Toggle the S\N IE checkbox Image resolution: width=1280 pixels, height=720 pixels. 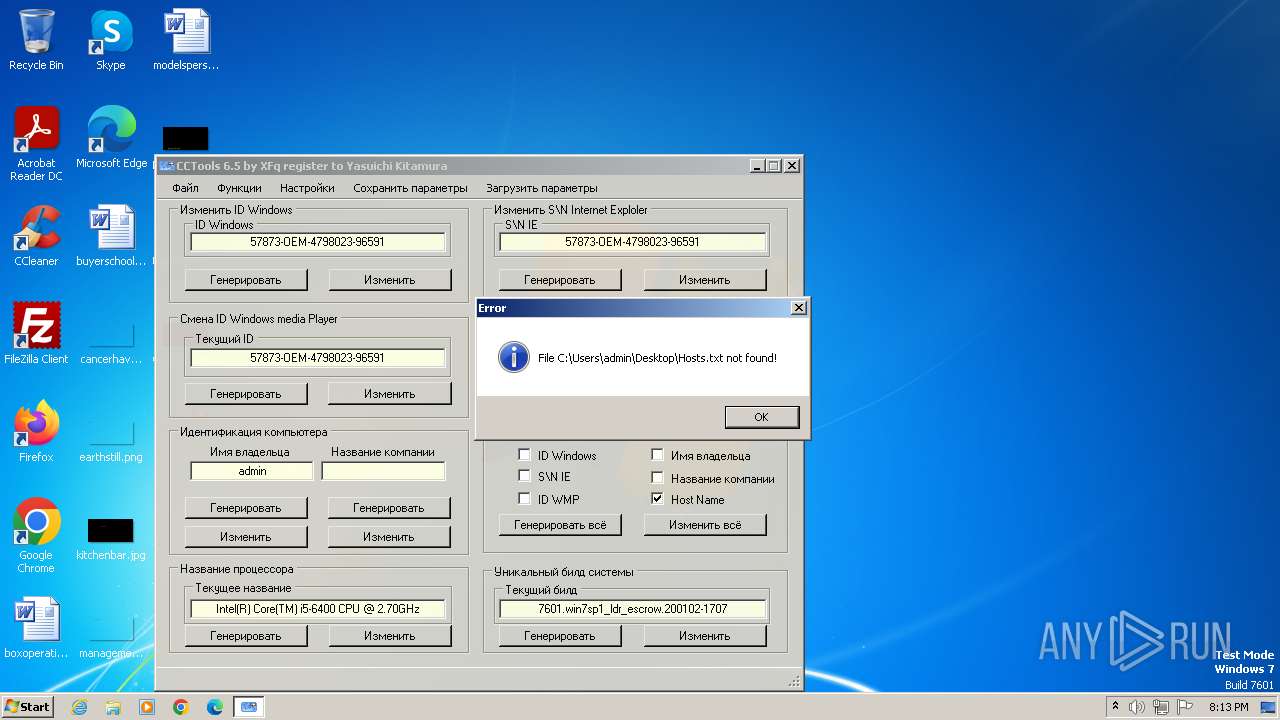[x=524, y=476]
